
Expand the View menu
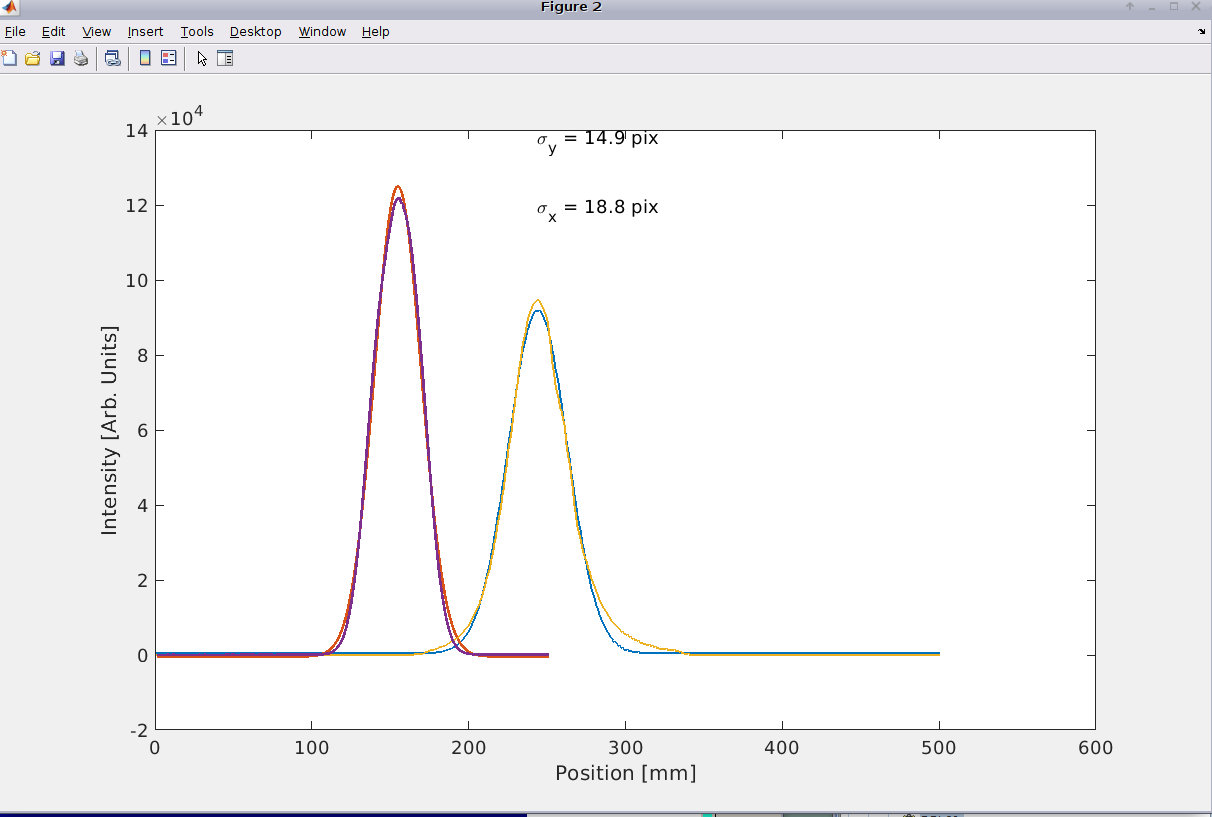point(97,32)
